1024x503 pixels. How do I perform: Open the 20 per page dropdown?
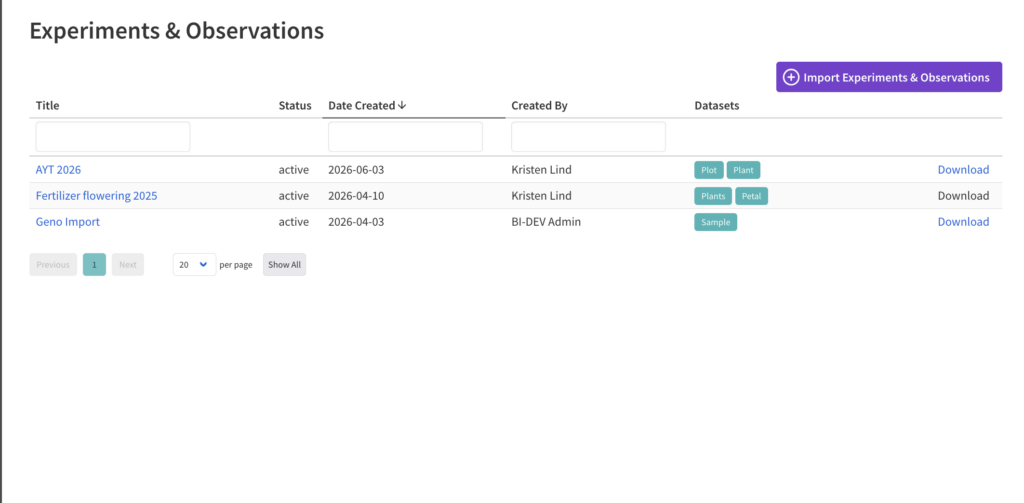[x=195, y=265]
